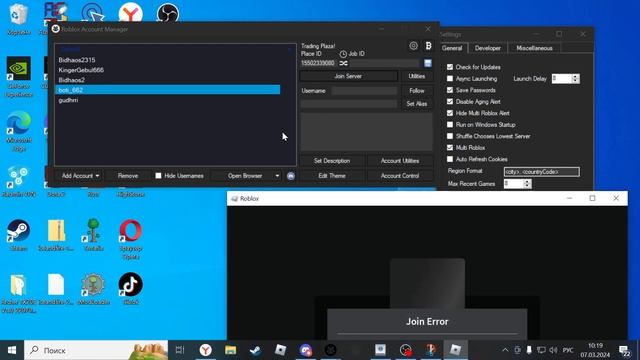
Task: Click the shuffle icon next to Place ID
Action: click(x=343, y=63)
